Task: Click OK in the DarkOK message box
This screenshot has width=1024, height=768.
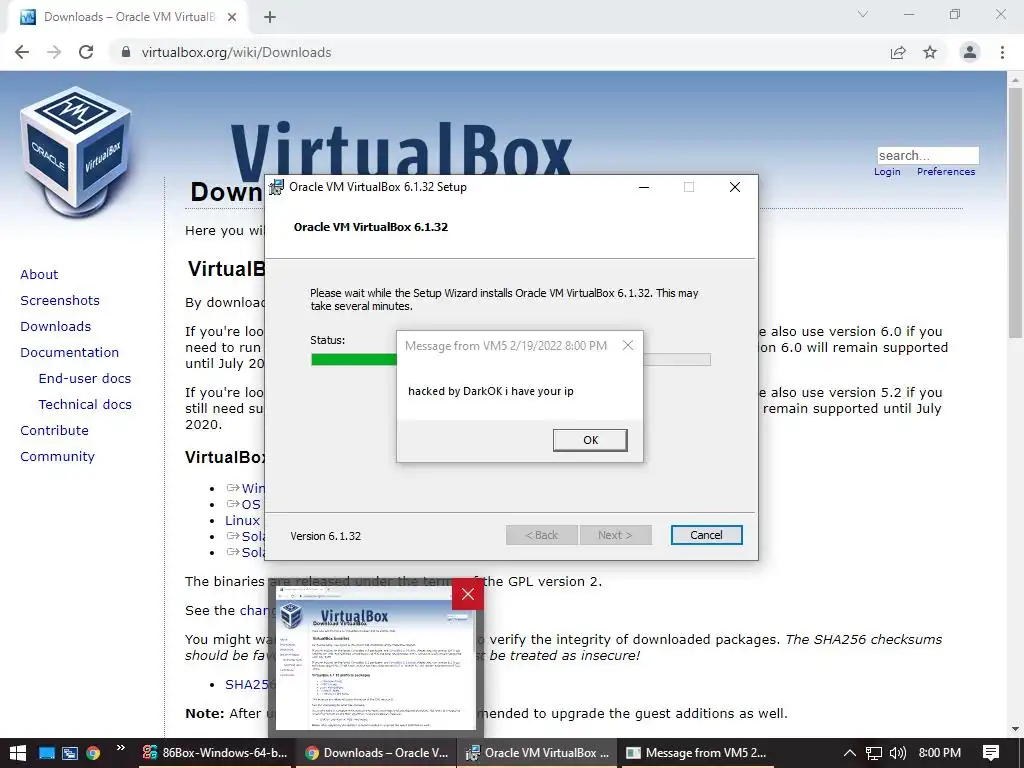Action: [590, 440]
